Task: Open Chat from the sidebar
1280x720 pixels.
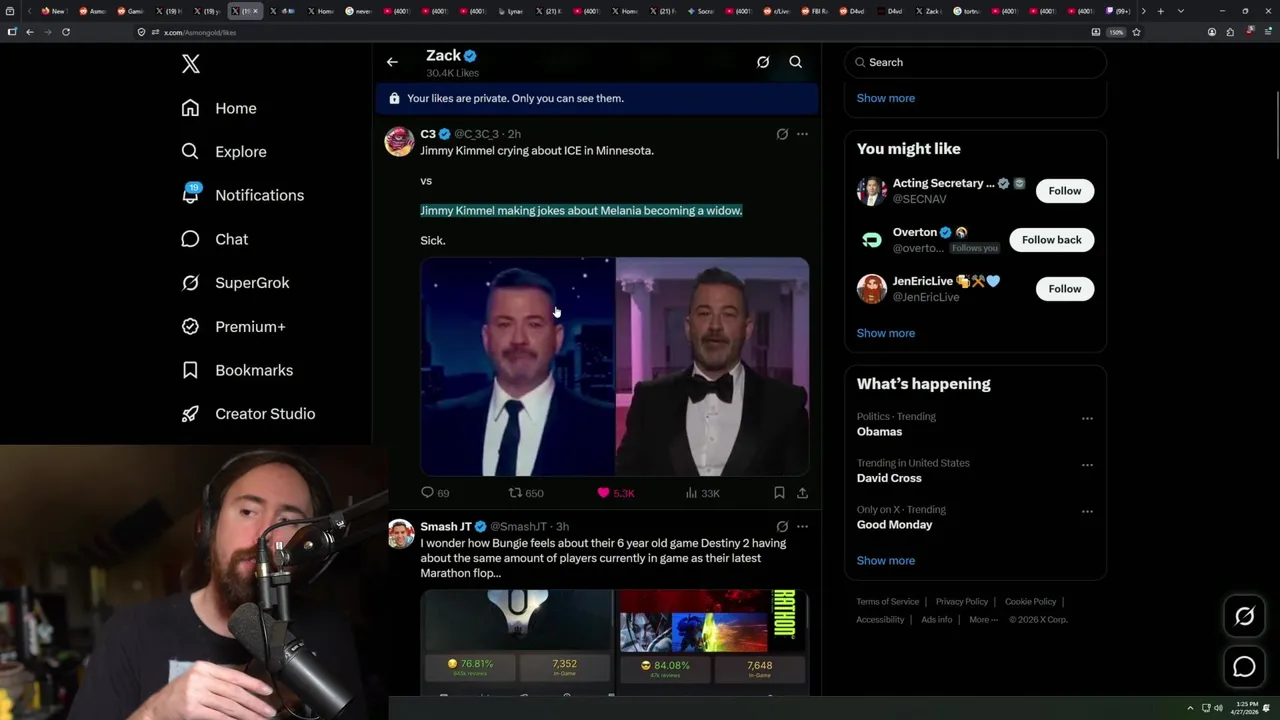Action: [x=214, y=239]
